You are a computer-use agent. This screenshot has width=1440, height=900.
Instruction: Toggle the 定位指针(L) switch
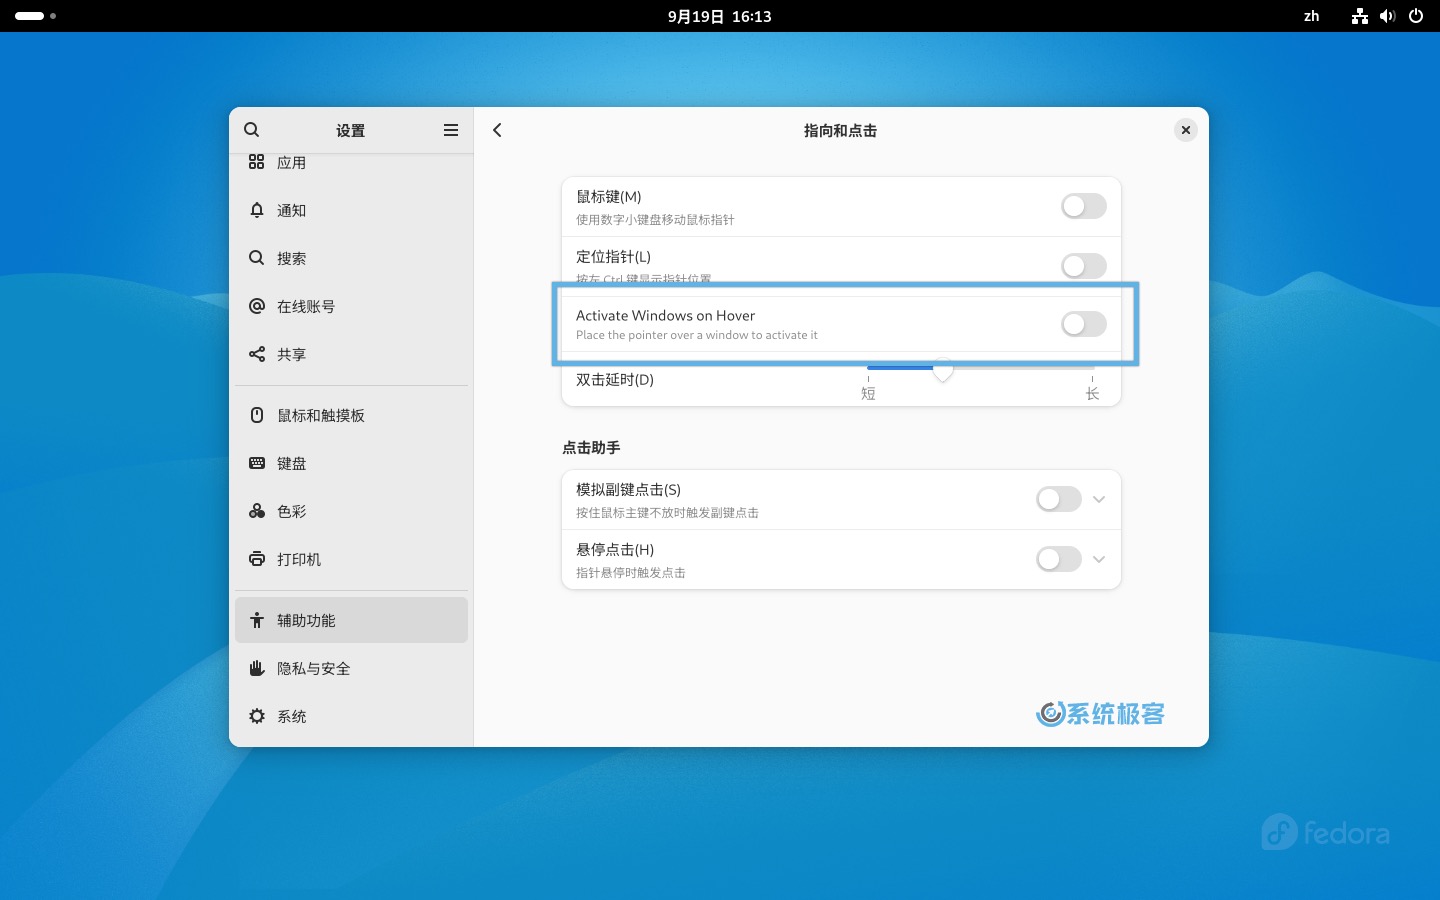pos(1084,266)
